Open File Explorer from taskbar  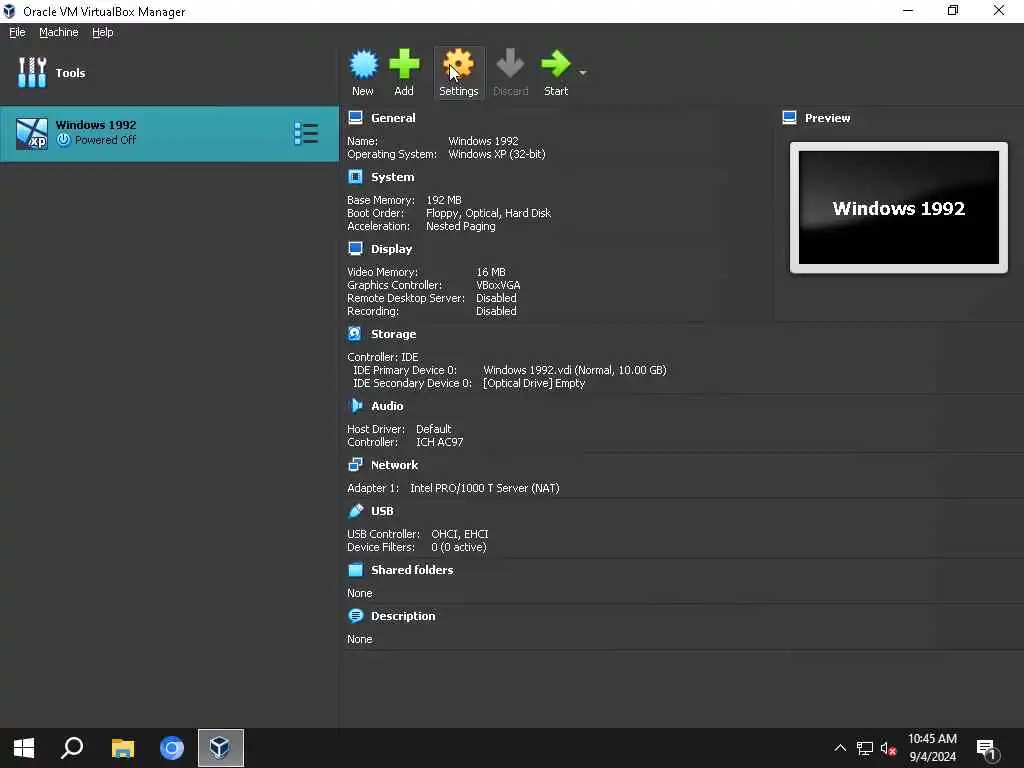tap(123, 748)
